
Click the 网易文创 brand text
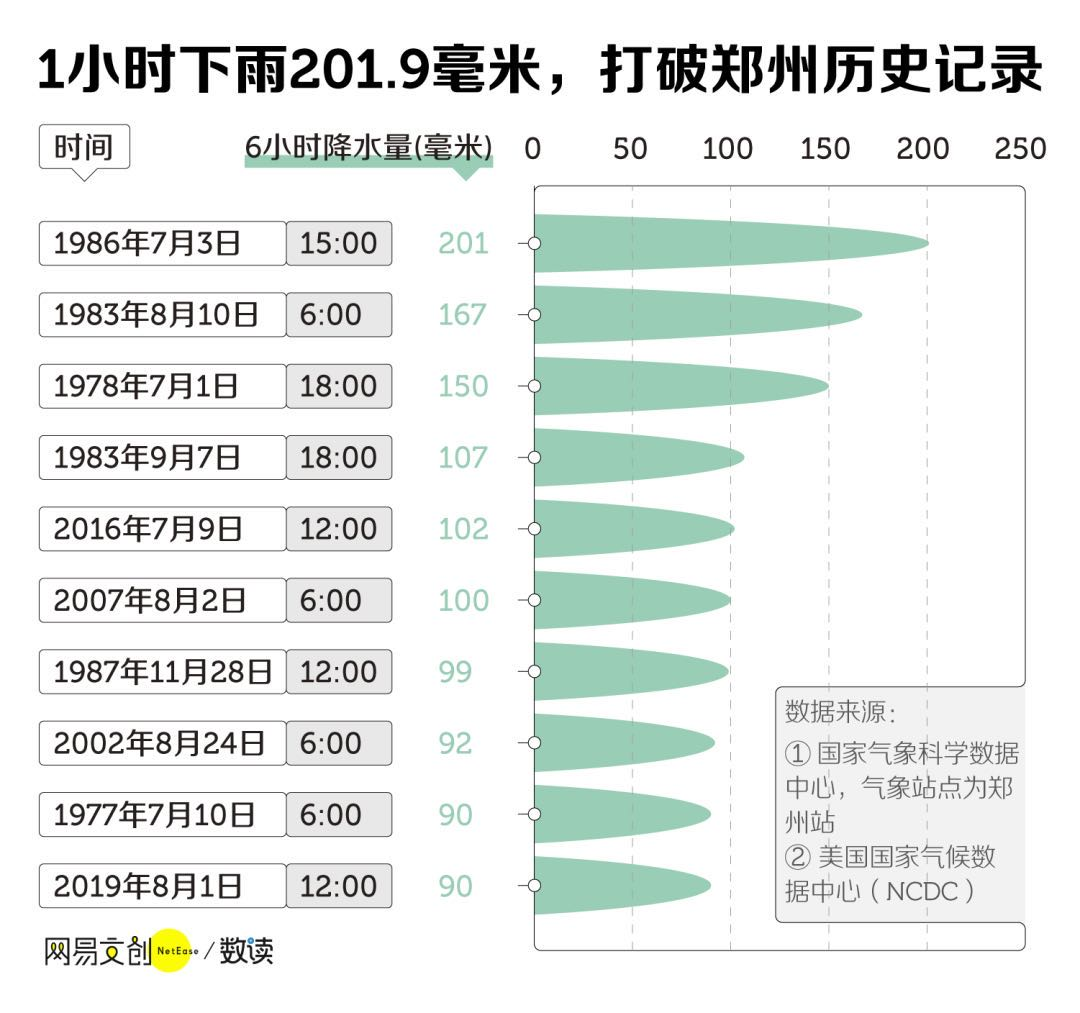click(97, 952)
